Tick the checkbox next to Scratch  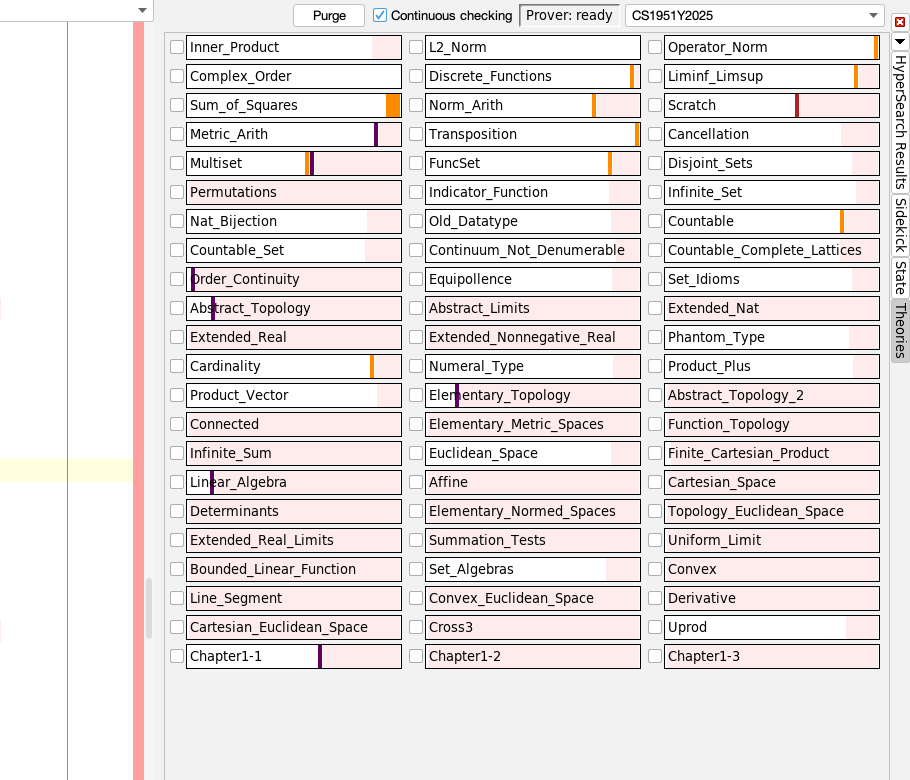point(655,105)
